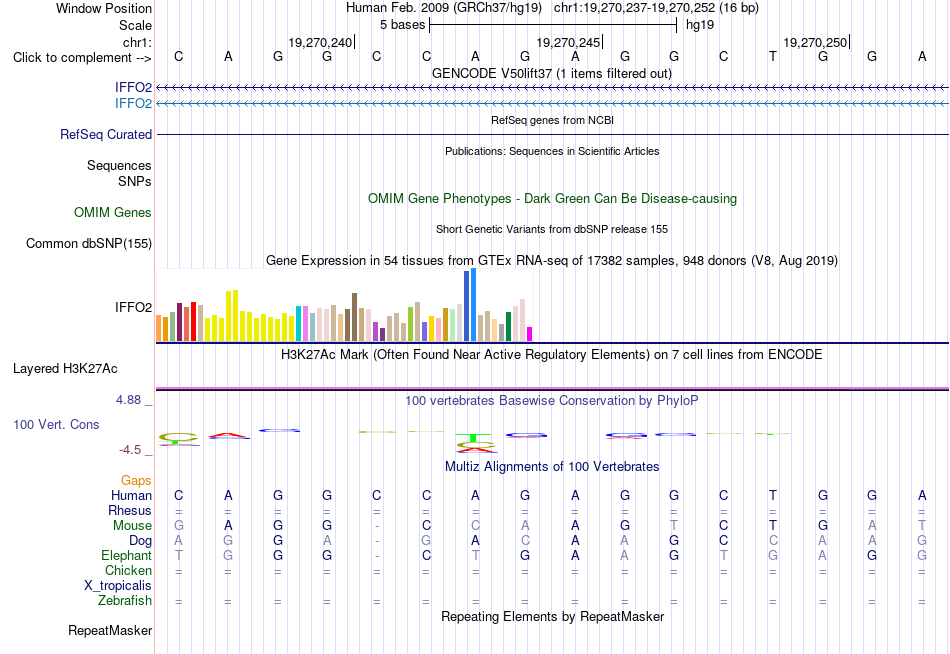Click the tallest dark blue GTEx expression bar
This screenshot has width=950, height=654.
467,306
